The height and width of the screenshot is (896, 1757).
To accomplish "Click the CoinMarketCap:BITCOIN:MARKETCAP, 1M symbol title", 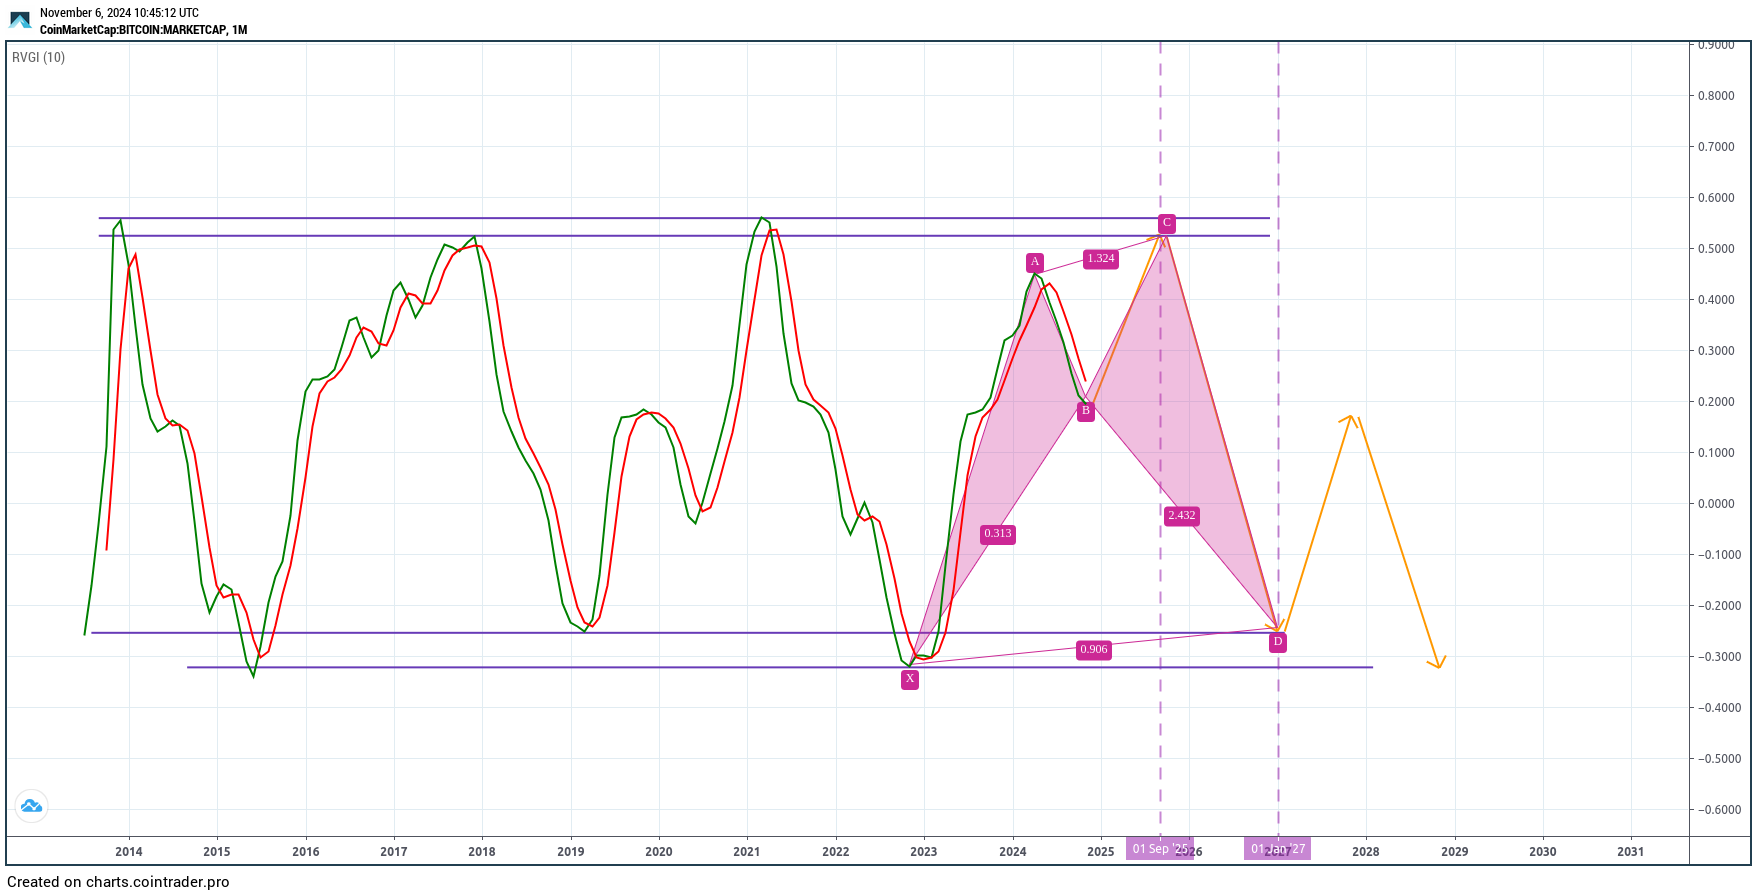I will point(143,30).
